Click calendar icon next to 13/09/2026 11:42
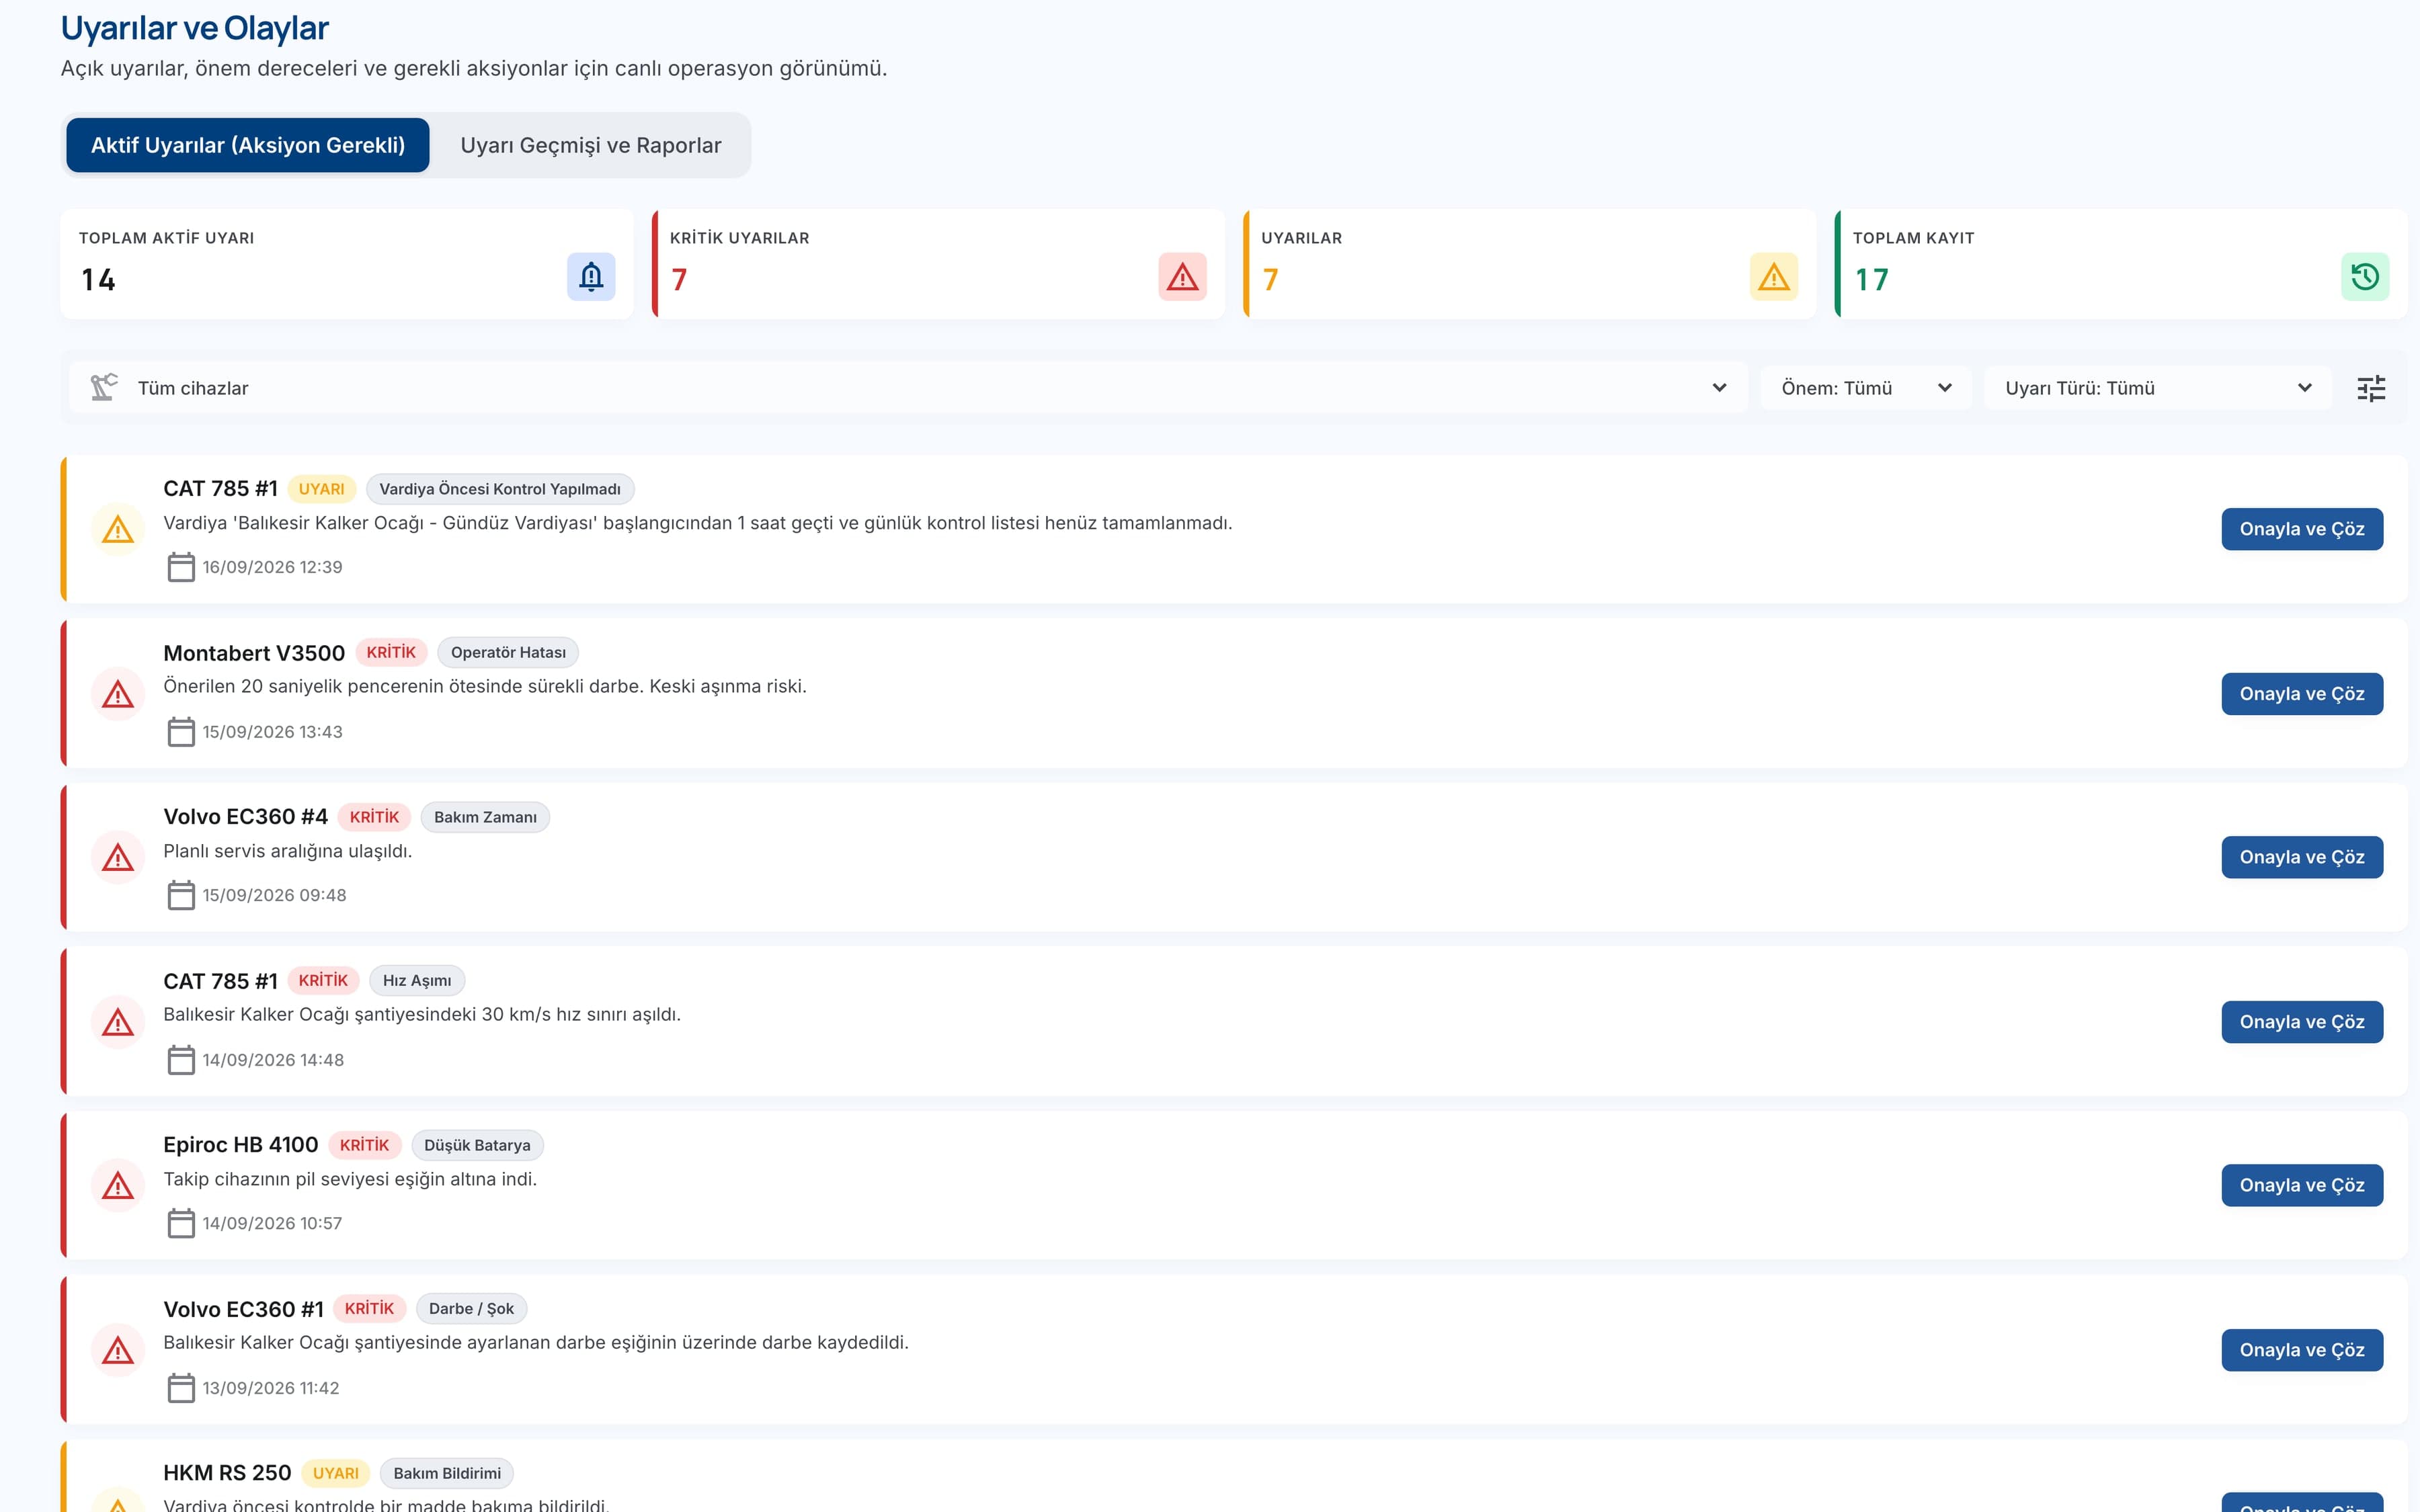2420x1512 pixels. 181,1388
